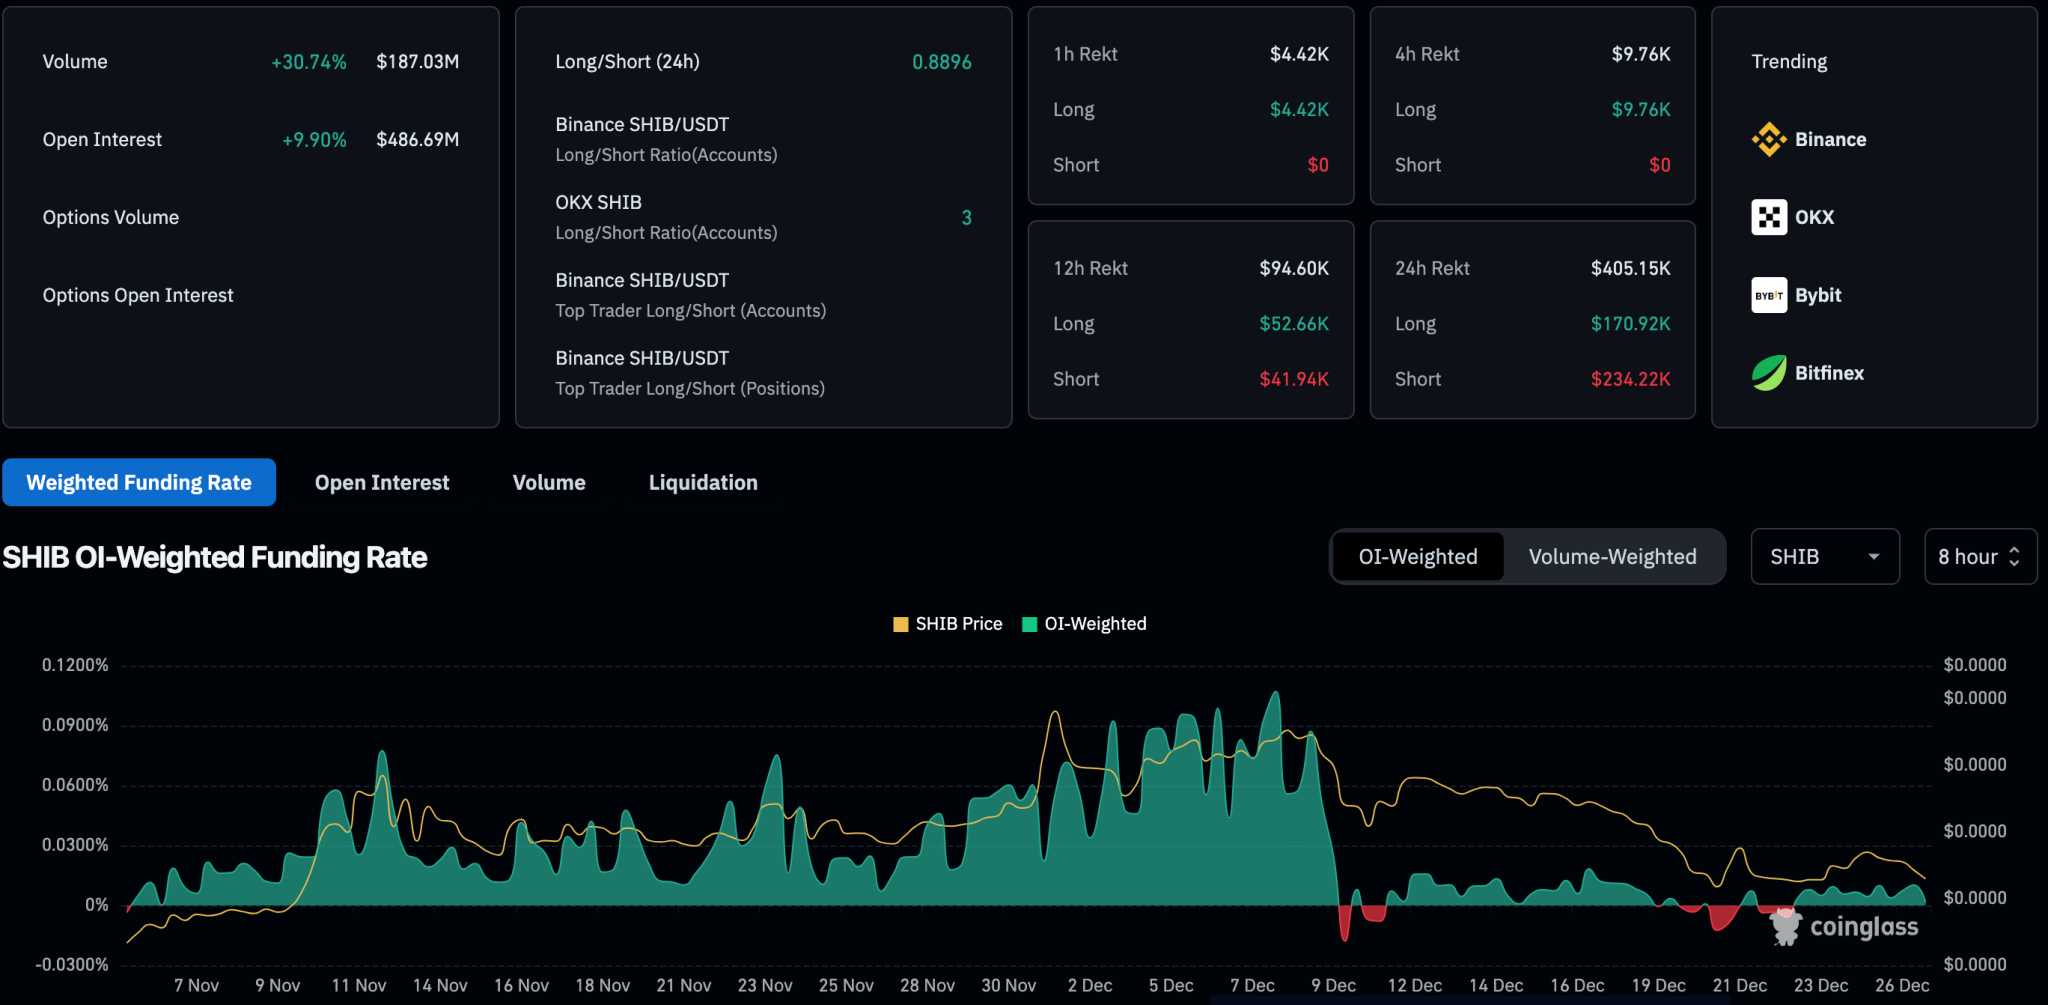This screenshot has height=1005, width=2048.
Task: Click the 7 Nov label on chart axis
Action: click(196, 985)
